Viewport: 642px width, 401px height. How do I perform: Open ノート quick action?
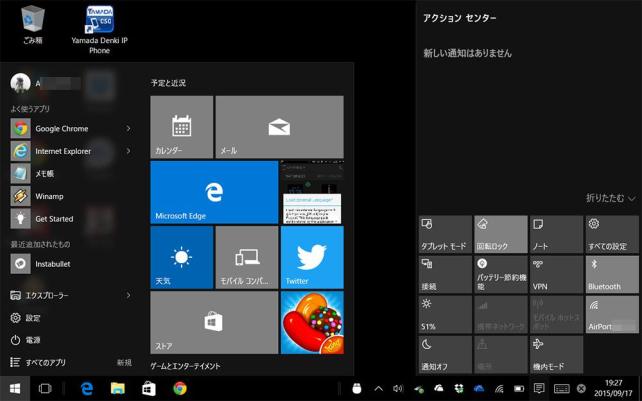pos(556,234)
